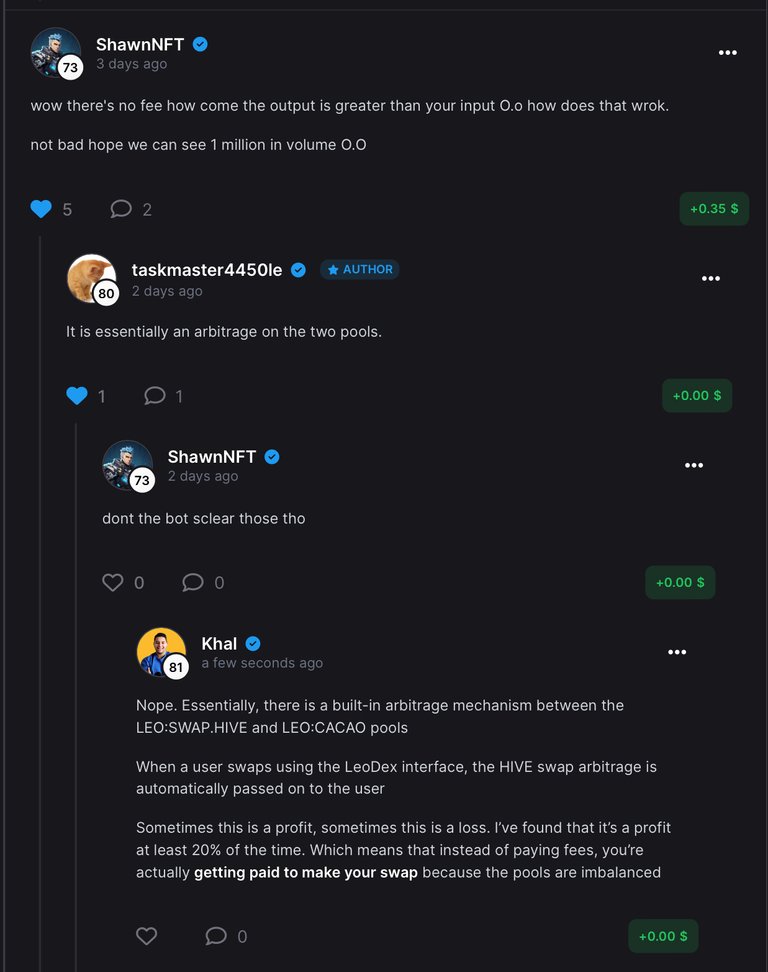Open three-dot menu on taskmaster4450le's comment
Viewport: 768px width, 972px height.
[x=711, y=279]
